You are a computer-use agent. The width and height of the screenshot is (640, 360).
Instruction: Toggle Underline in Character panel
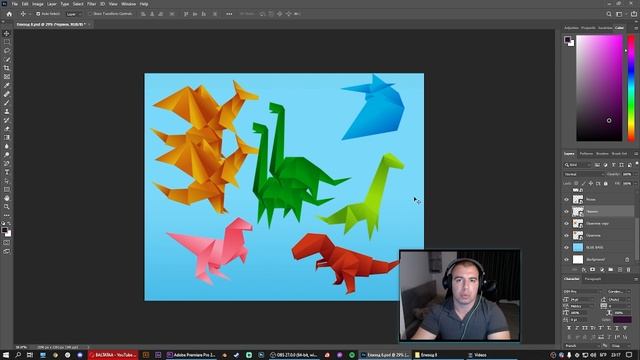tap(617, 328)
